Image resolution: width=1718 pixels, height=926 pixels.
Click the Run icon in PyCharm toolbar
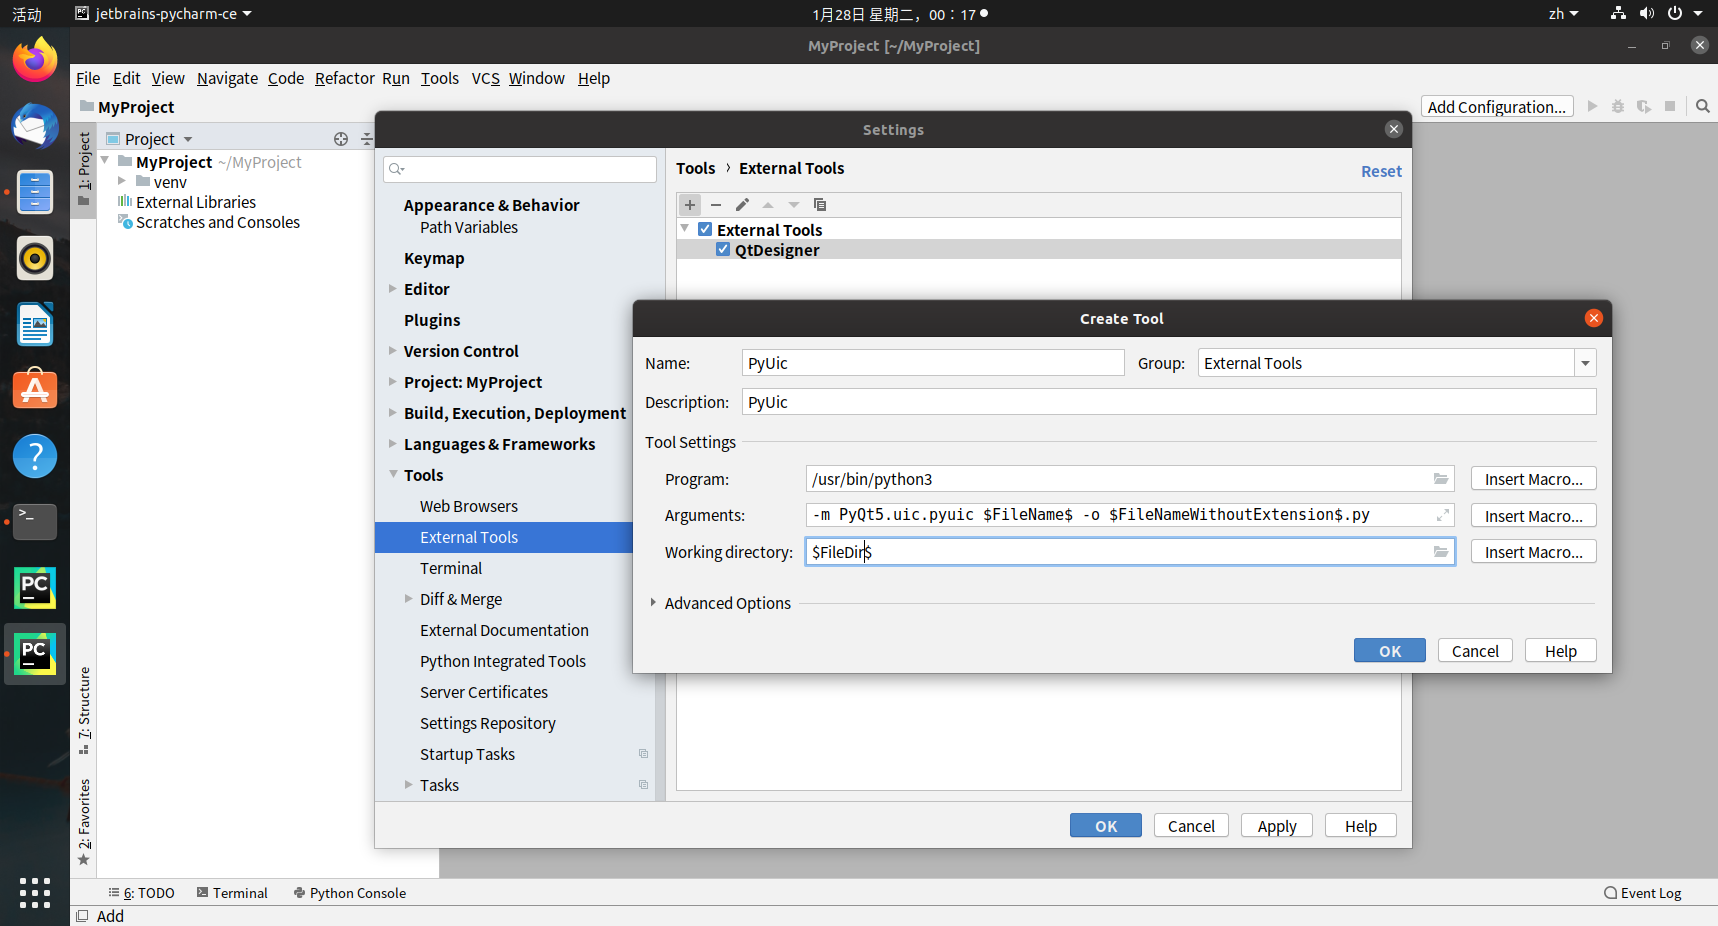pos(1592,106)
